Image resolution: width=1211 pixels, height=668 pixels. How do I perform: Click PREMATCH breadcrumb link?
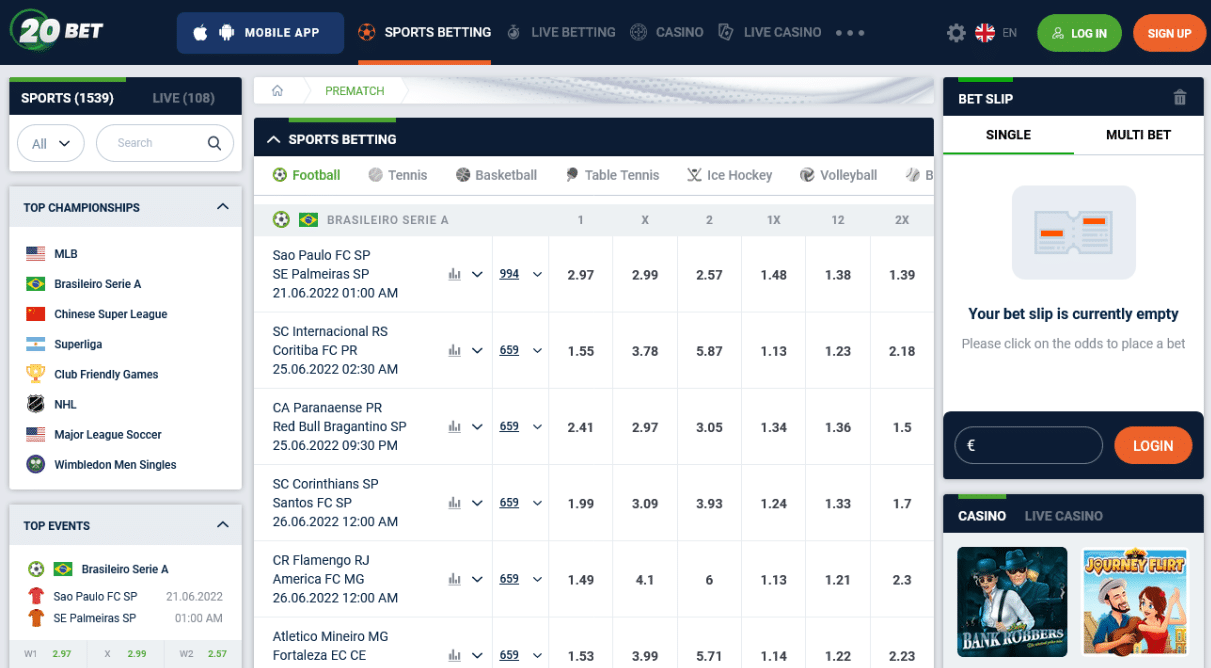(x=355, y=91)
